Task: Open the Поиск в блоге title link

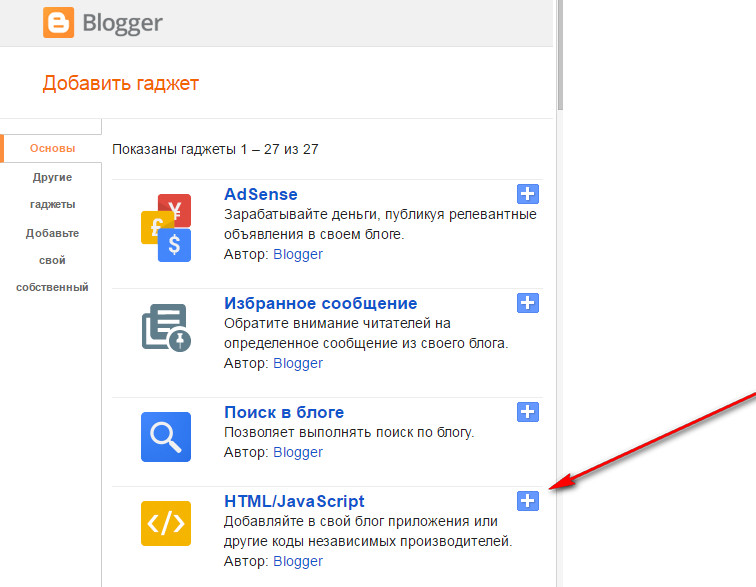Action: (284, 412)
